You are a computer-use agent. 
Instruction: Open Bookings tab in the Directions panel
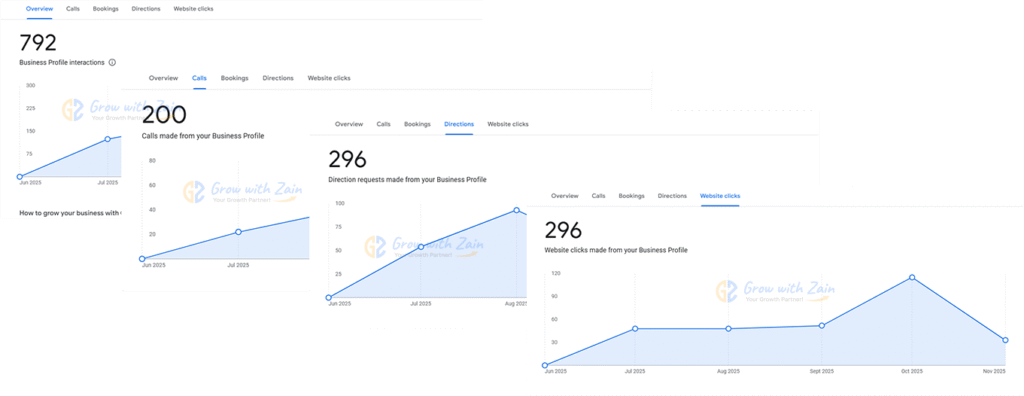point(417,124)
